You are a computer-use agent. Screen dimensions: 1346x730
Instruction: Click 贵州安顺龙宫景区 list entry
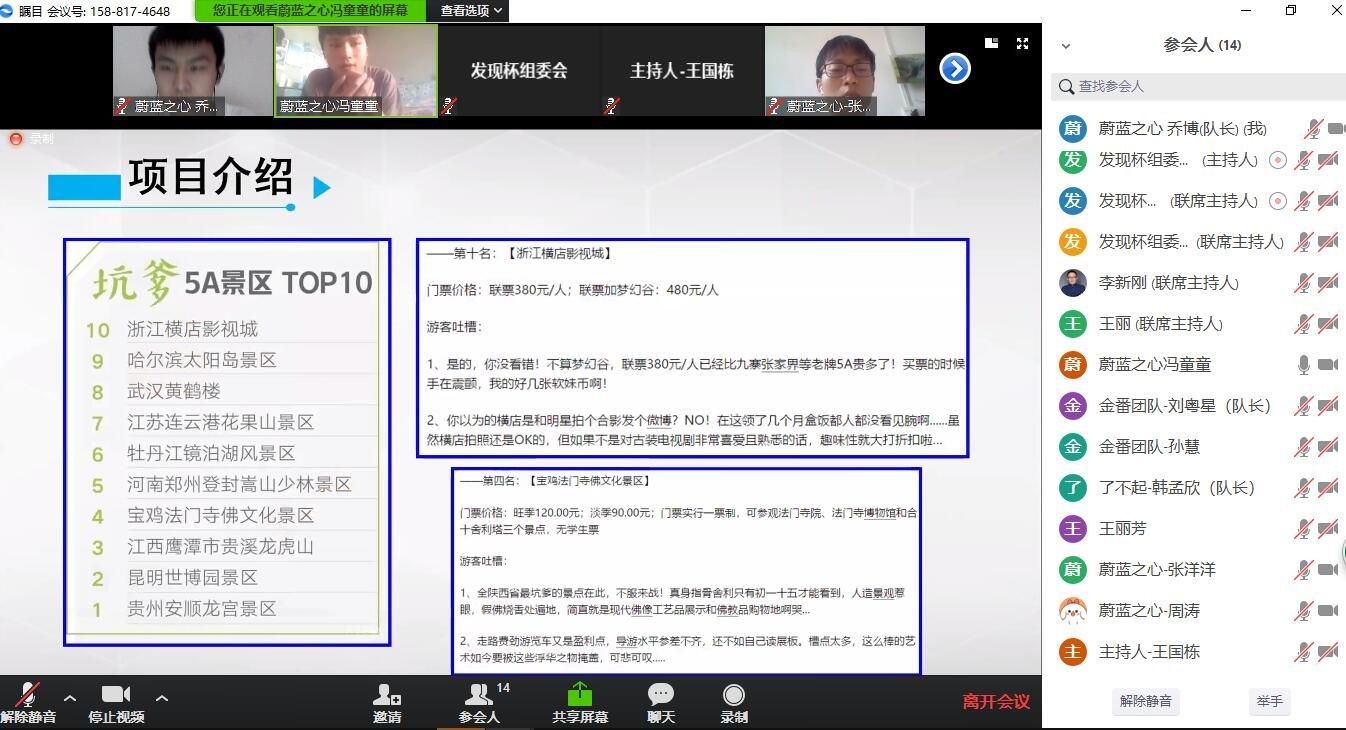pyautogui.click(x=202, y=609)
